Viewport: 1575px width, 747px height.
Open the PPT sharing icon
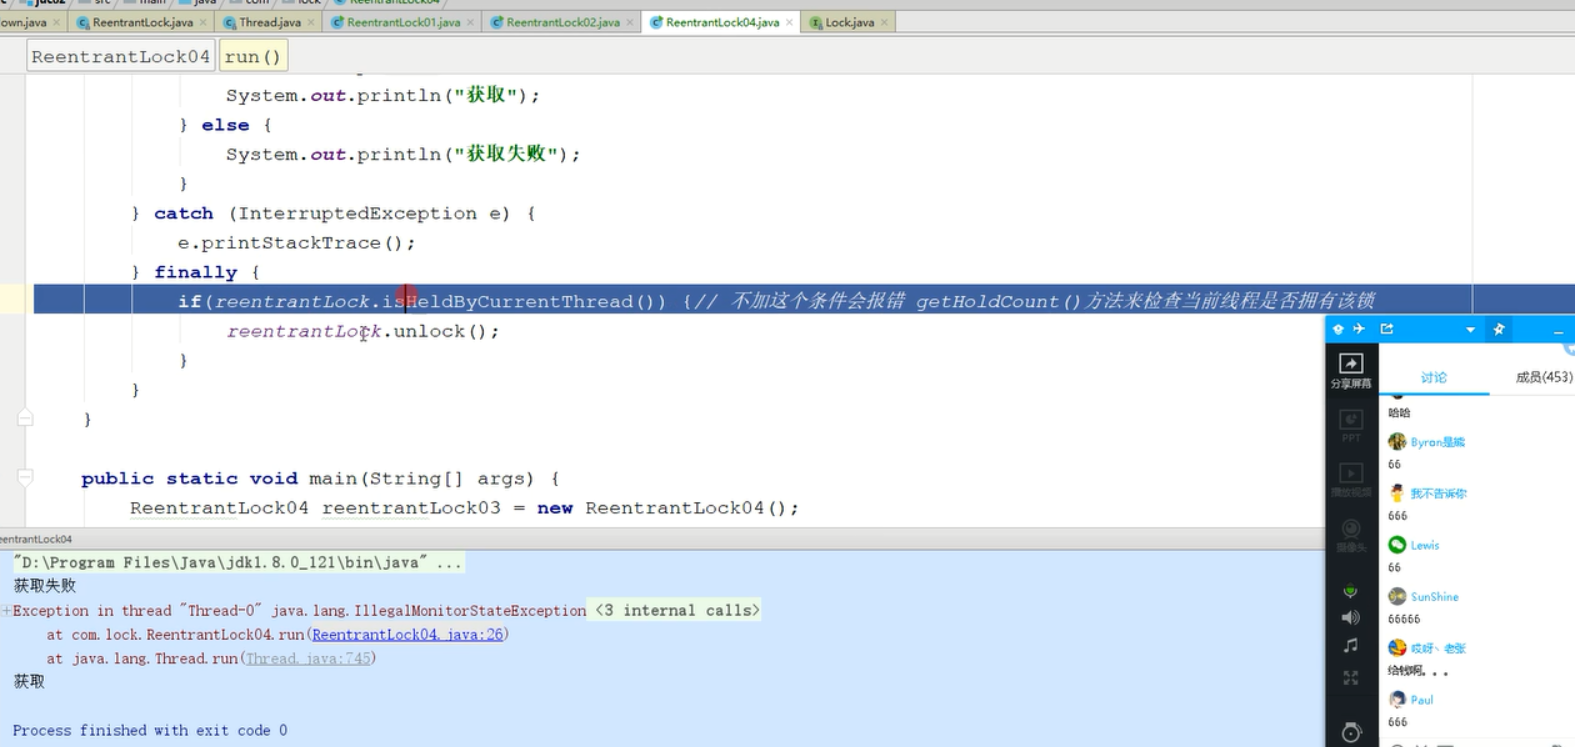pyautogui.click(x=1351, y=426)
